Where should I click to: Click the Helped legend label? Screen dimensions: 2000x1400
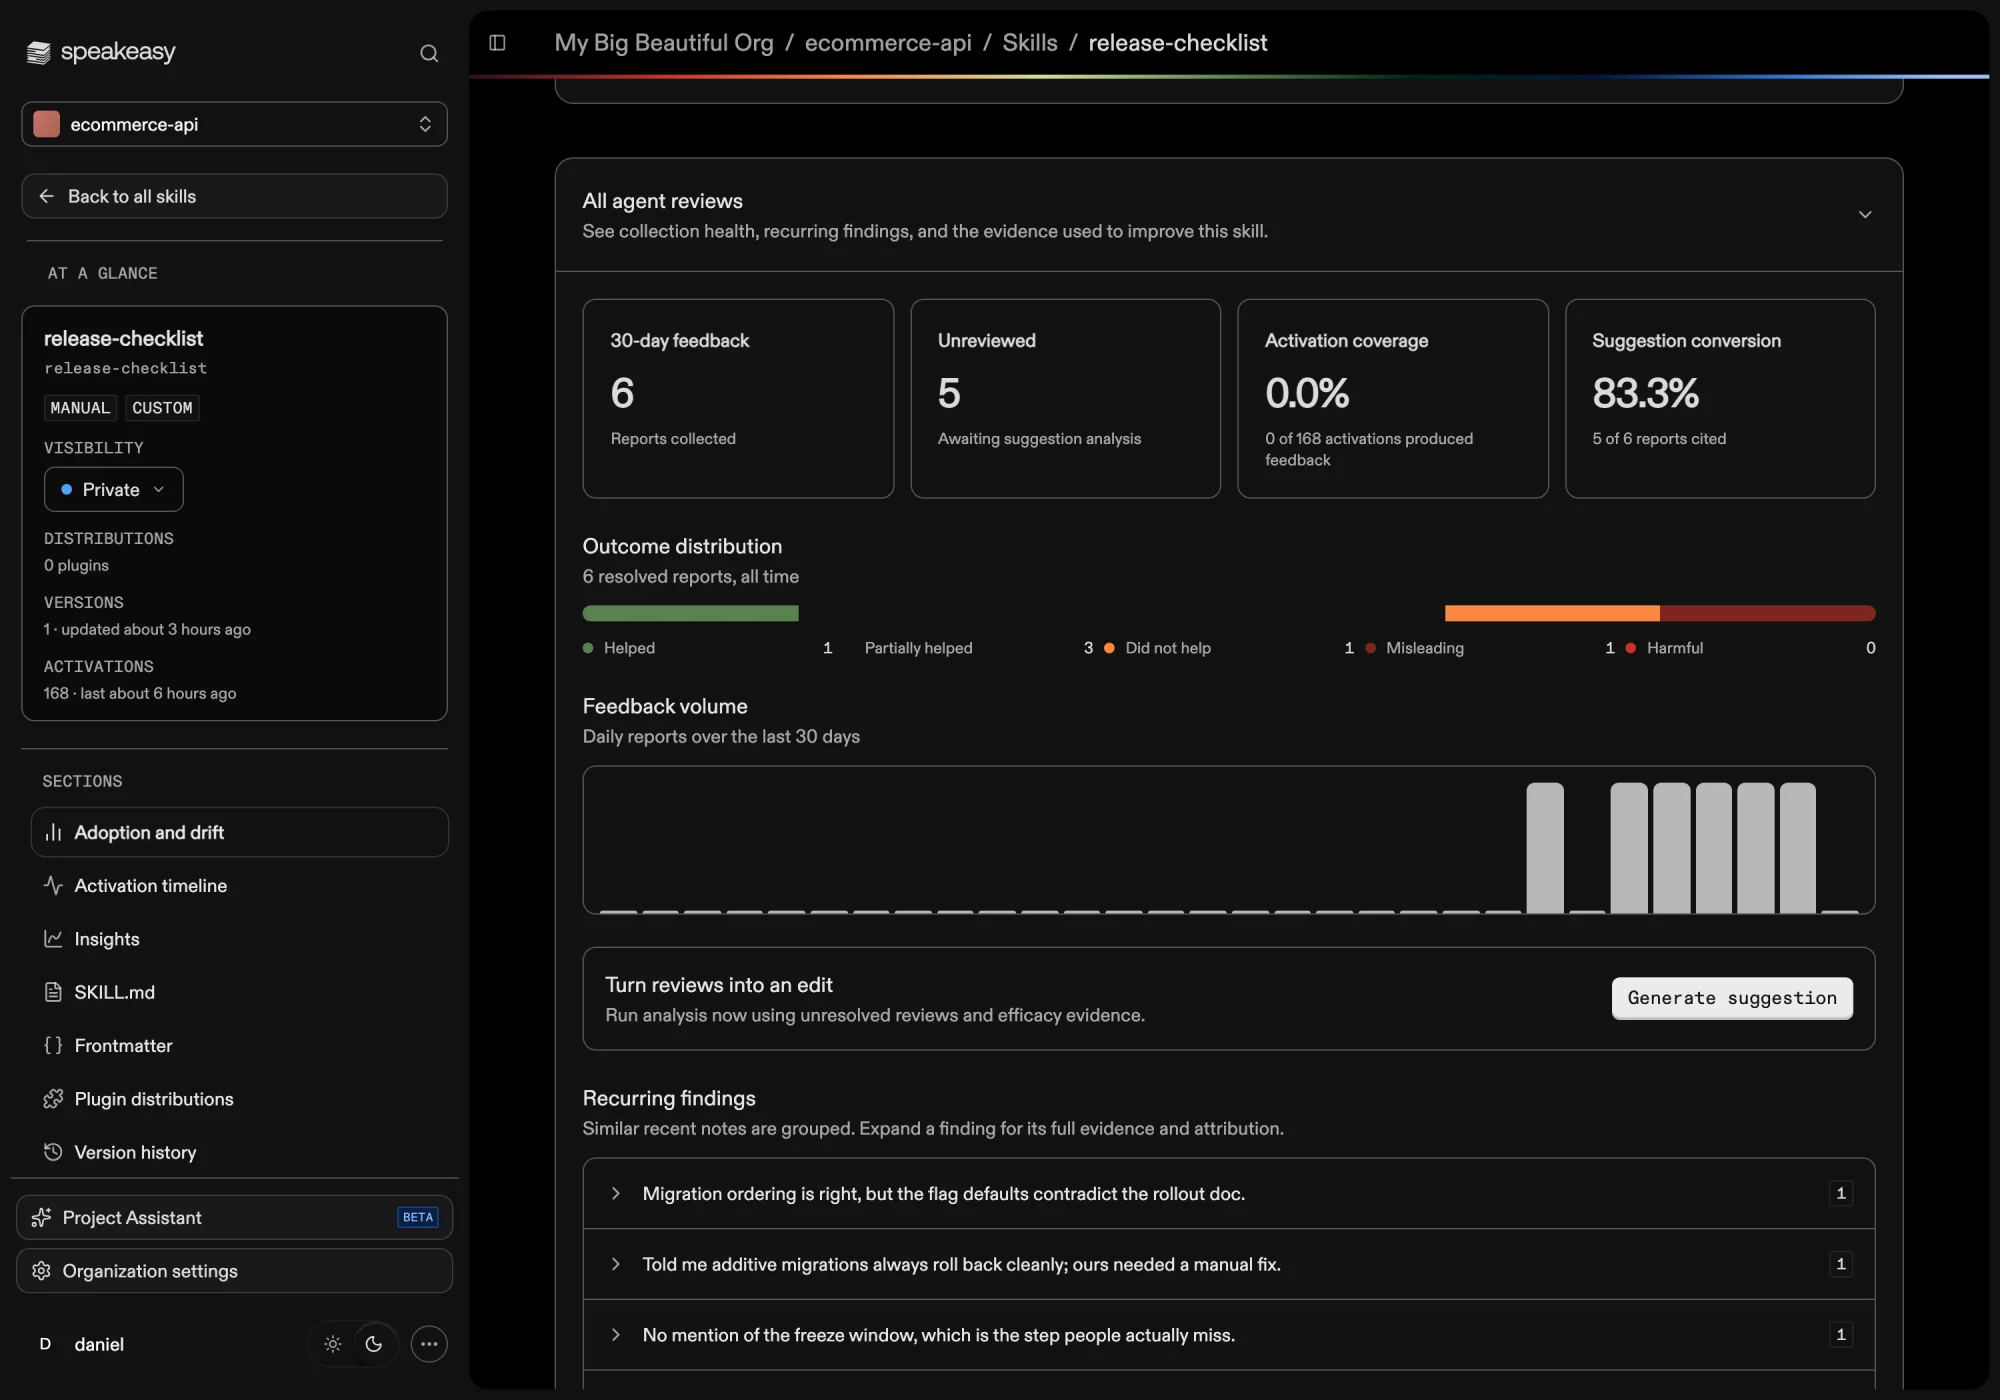(x=629, y=648)
